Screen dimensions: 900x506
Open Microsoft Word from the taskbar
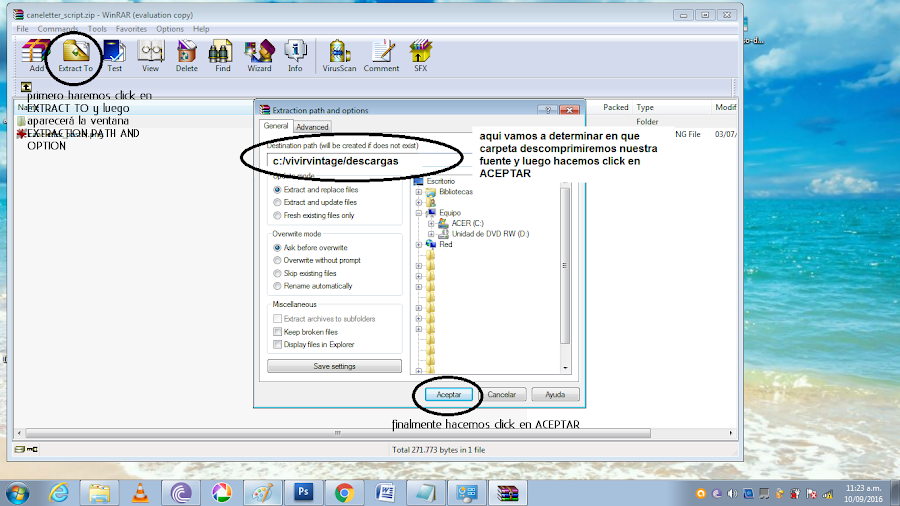tap(385, 493)
